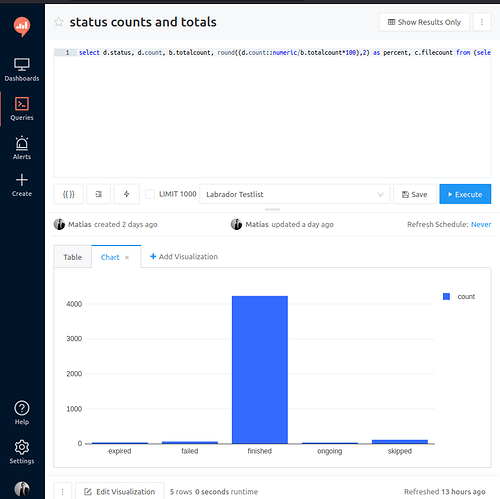500x499 pixels.
Task: Open the Dashboards section in sidebar
Action: click(x=22, y=70)
